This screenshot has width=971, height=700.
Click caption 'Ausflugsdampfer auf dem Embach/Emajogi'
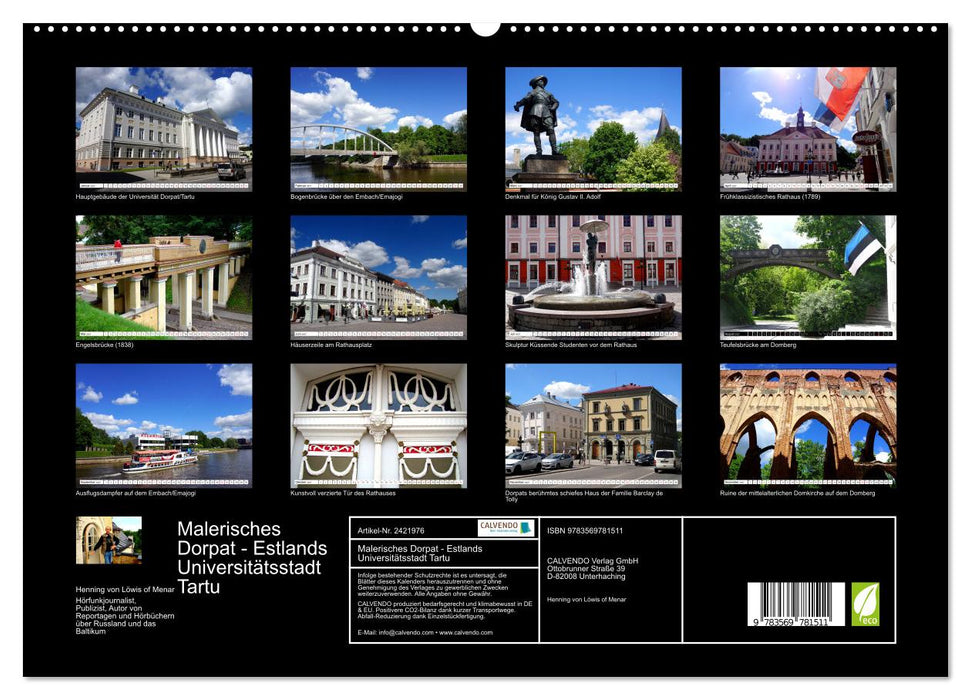point(136,494)
